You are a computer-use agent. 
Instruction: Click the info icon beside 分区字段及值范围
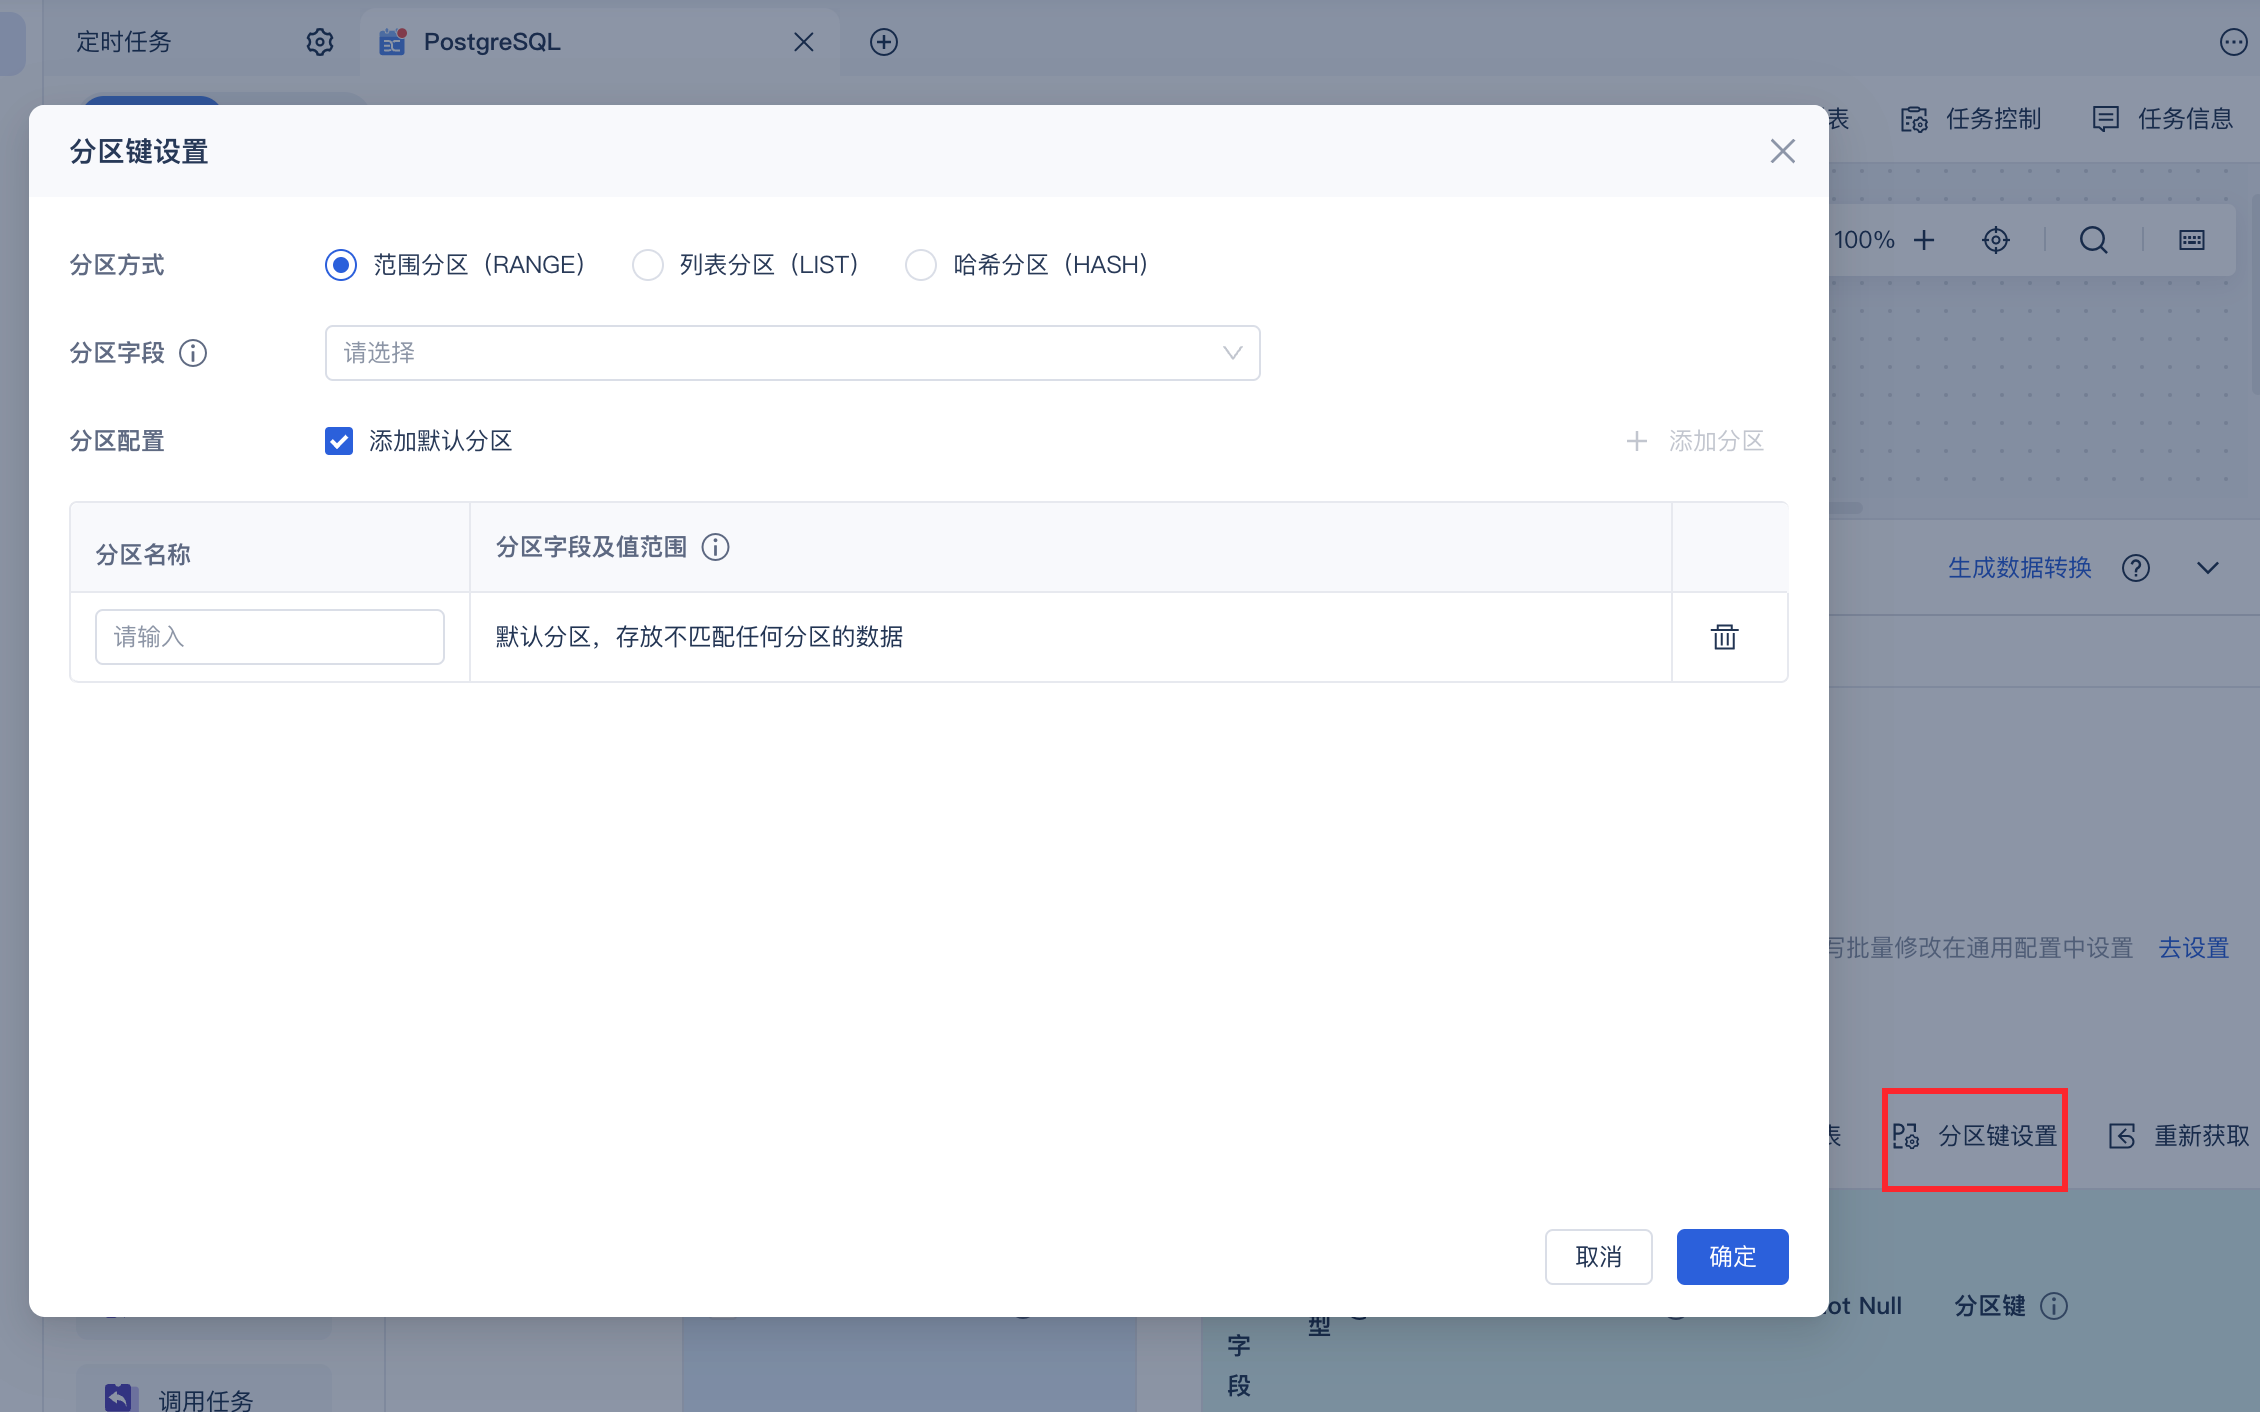(715, 547)
